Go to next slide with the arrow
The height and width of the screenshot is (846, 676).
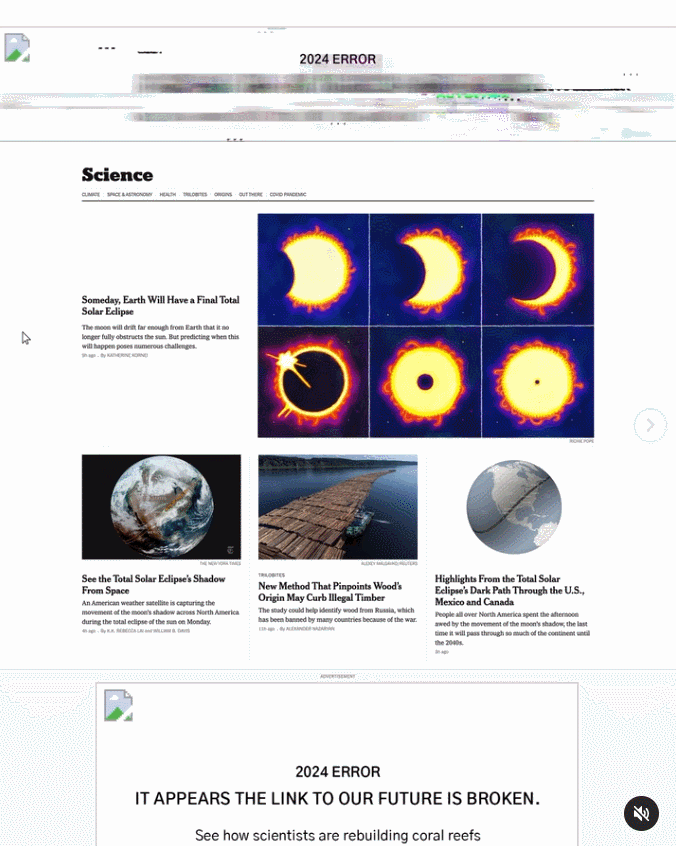pos(650,425)
